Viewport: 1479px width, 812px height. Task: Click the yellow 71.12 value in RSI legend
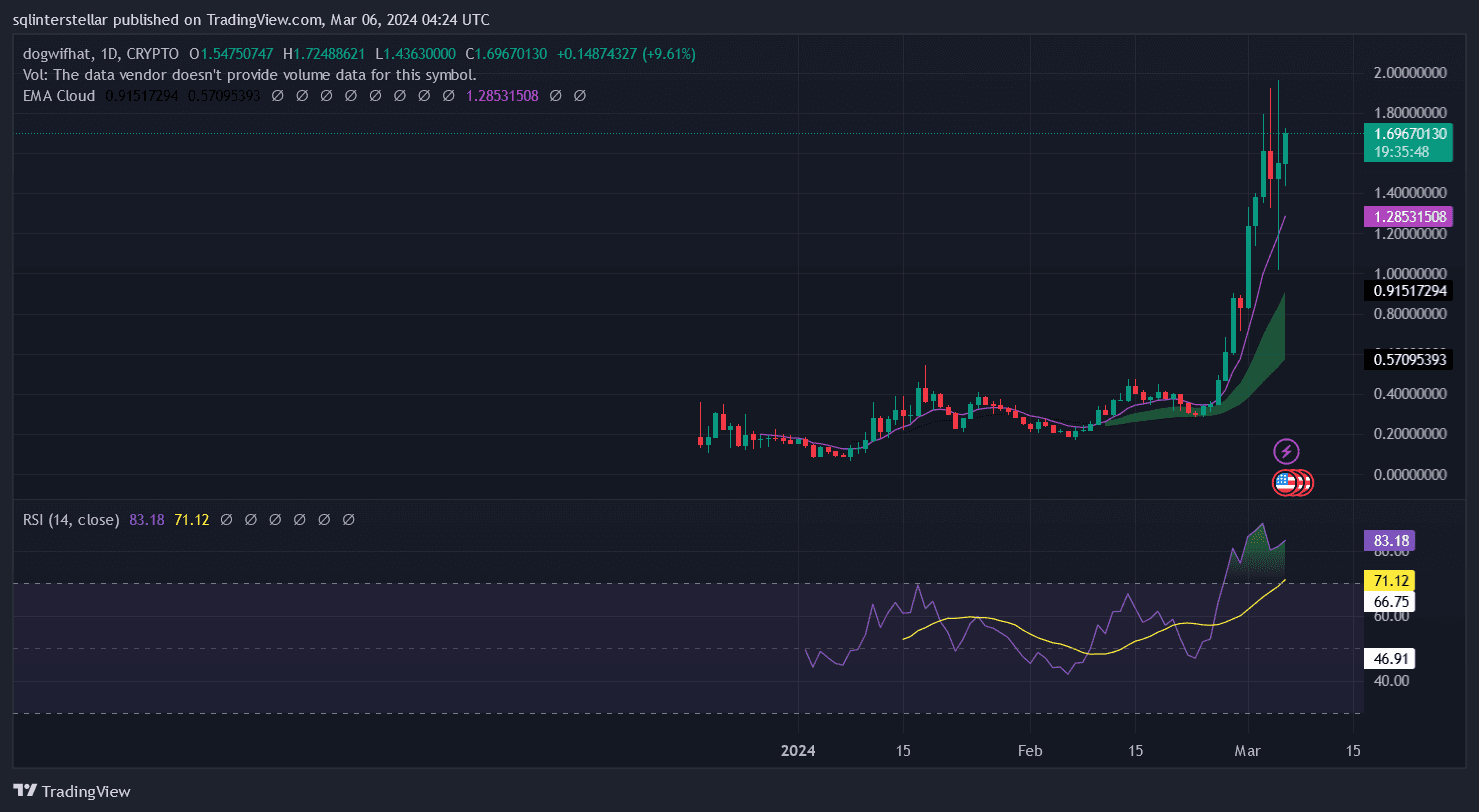[x=191, y=520]
